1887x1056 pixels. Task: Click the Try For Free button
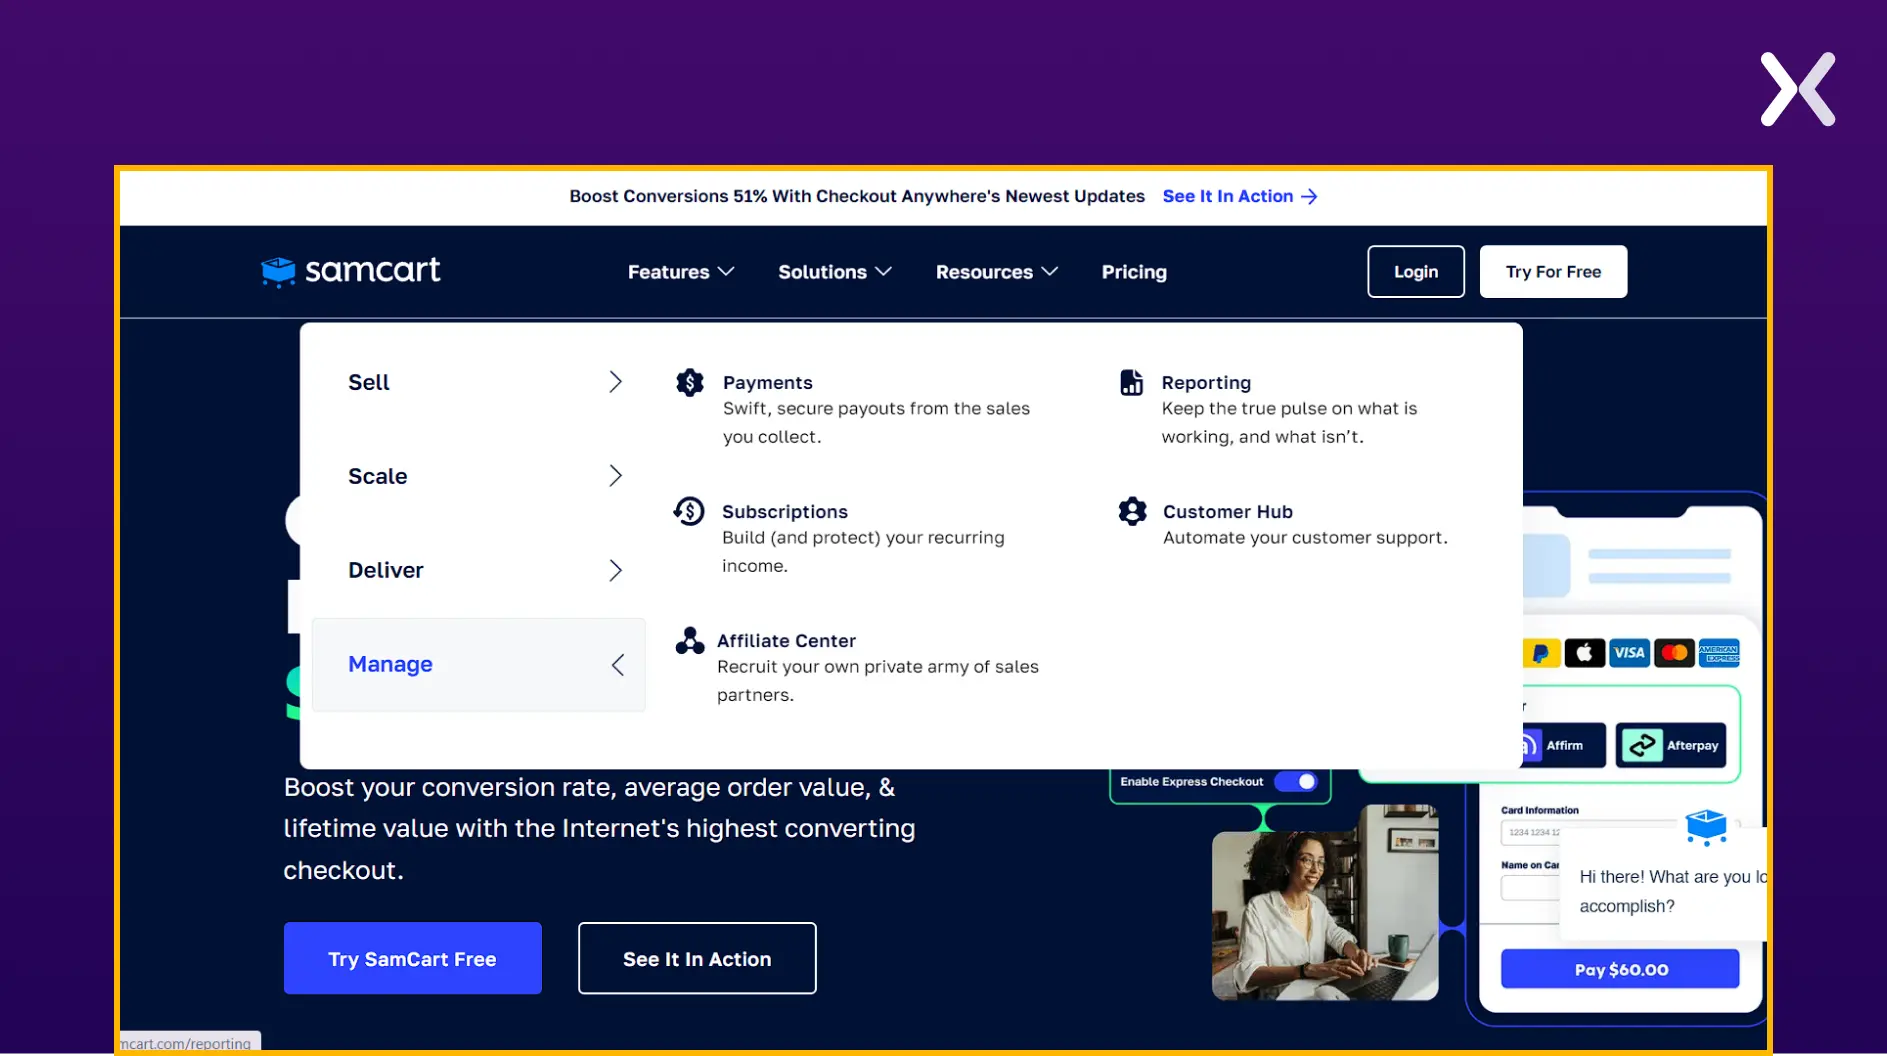(x=1553, y=271)
